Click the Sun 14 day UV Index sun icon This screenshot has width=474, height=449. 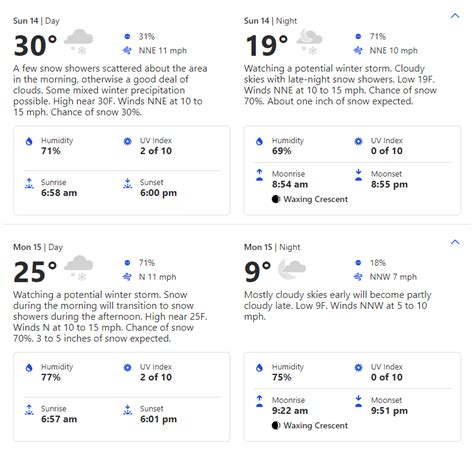127,141
